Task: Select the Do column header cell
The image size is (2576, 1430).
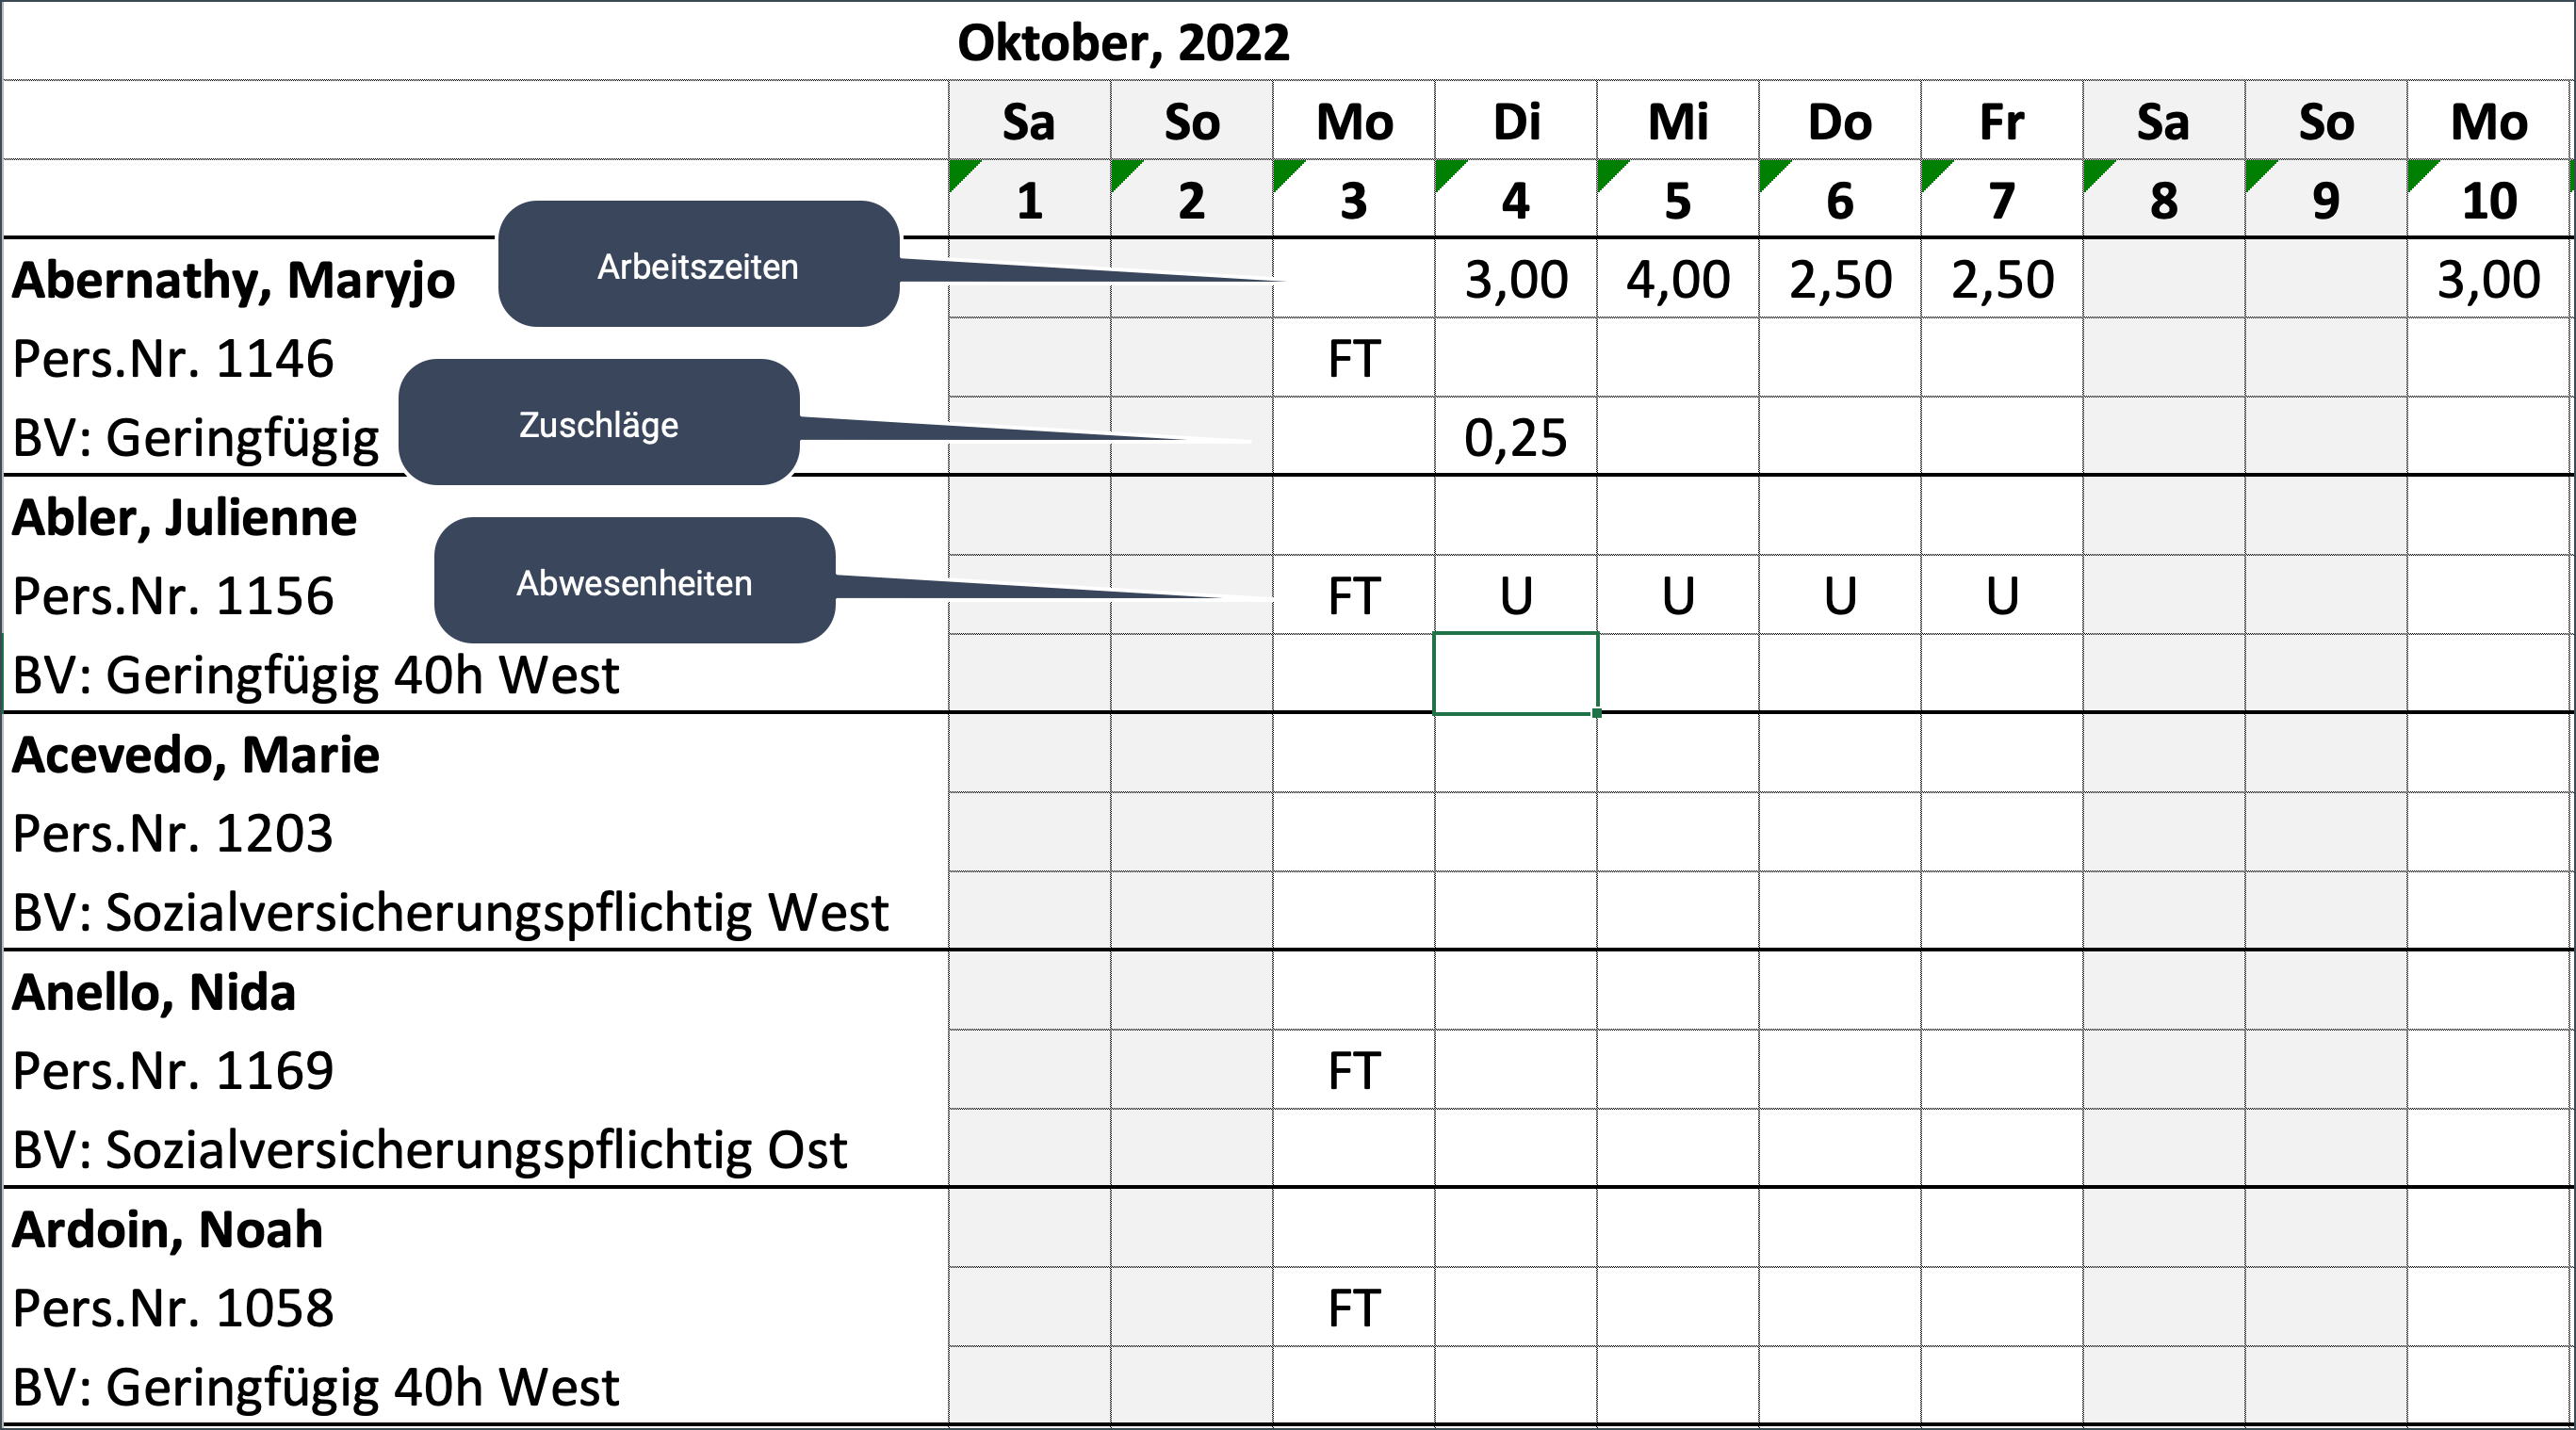Action: point(1839,121)
